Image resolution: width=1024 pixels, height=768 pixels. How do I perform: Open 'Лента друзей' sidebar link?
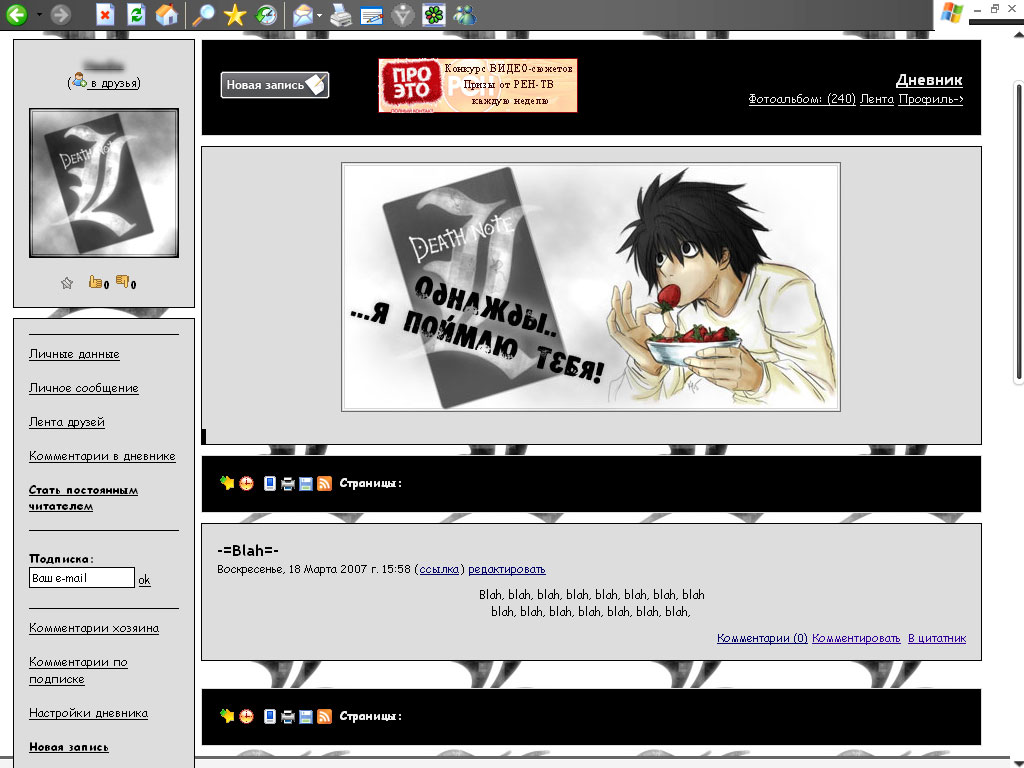coord(67,422)
